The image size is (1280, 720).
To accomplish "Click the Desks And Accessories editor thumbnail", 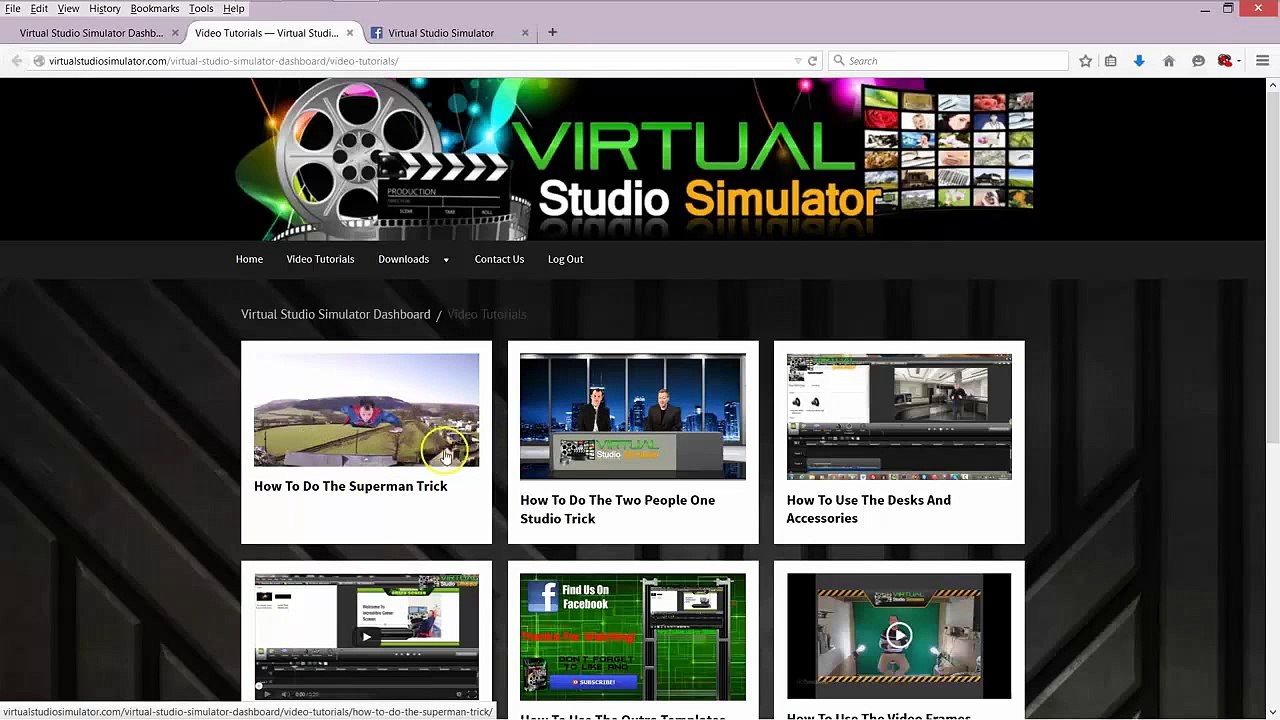I will click(899, 416).
